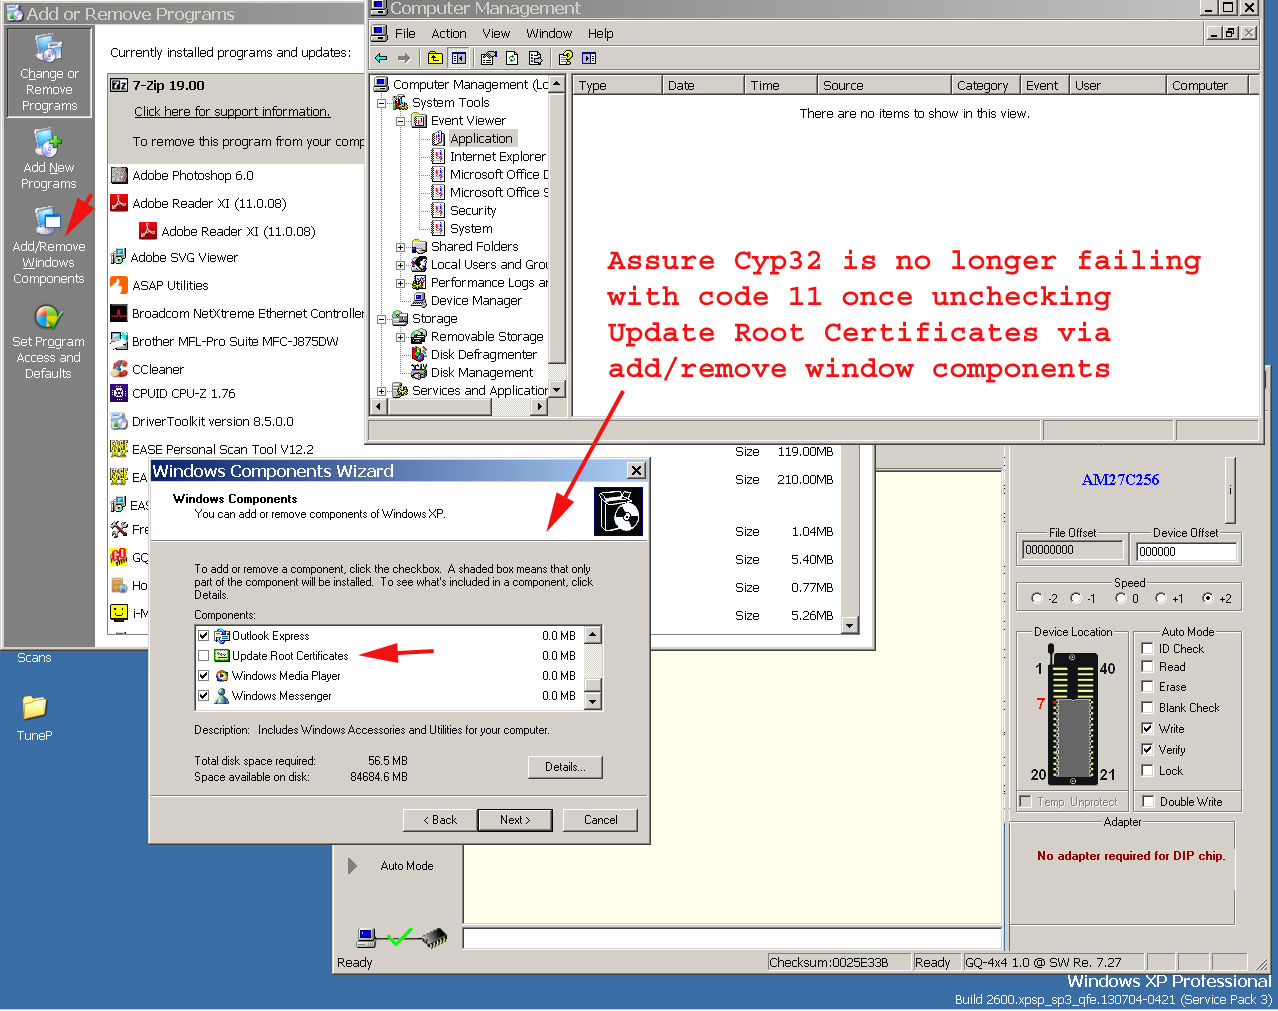1278x1011 pixels.
Task: Select the ASAP Utilities program icon
Action: point(119,285)
